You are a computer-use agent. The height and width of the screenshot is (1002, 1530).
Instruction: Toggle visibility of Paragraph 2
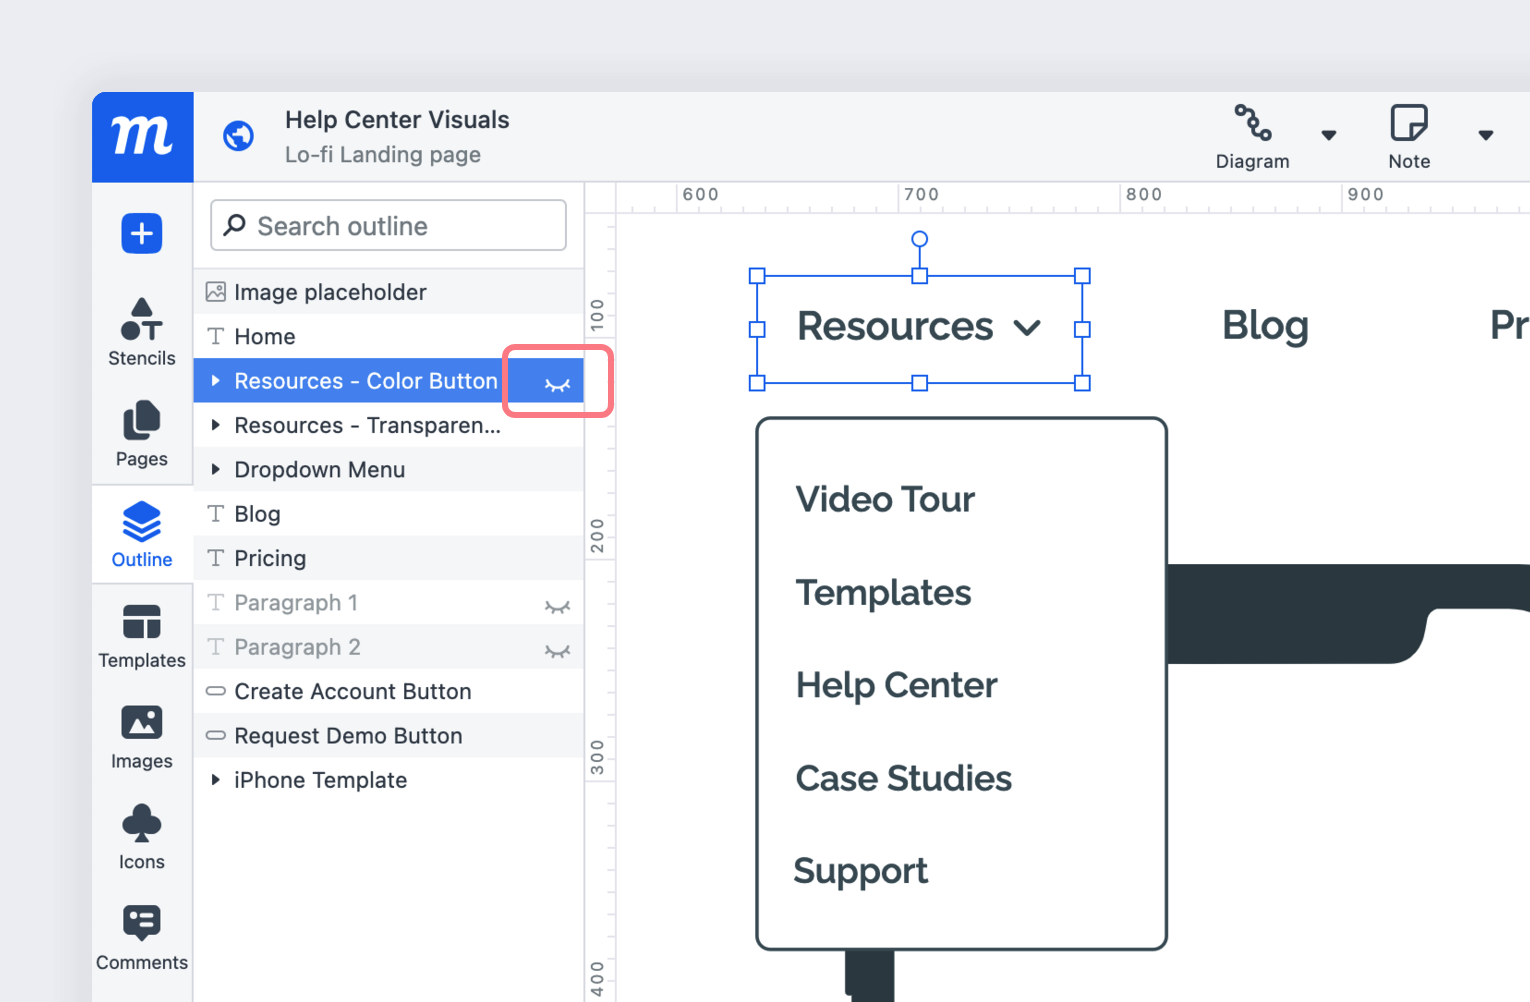coord(557,651)
